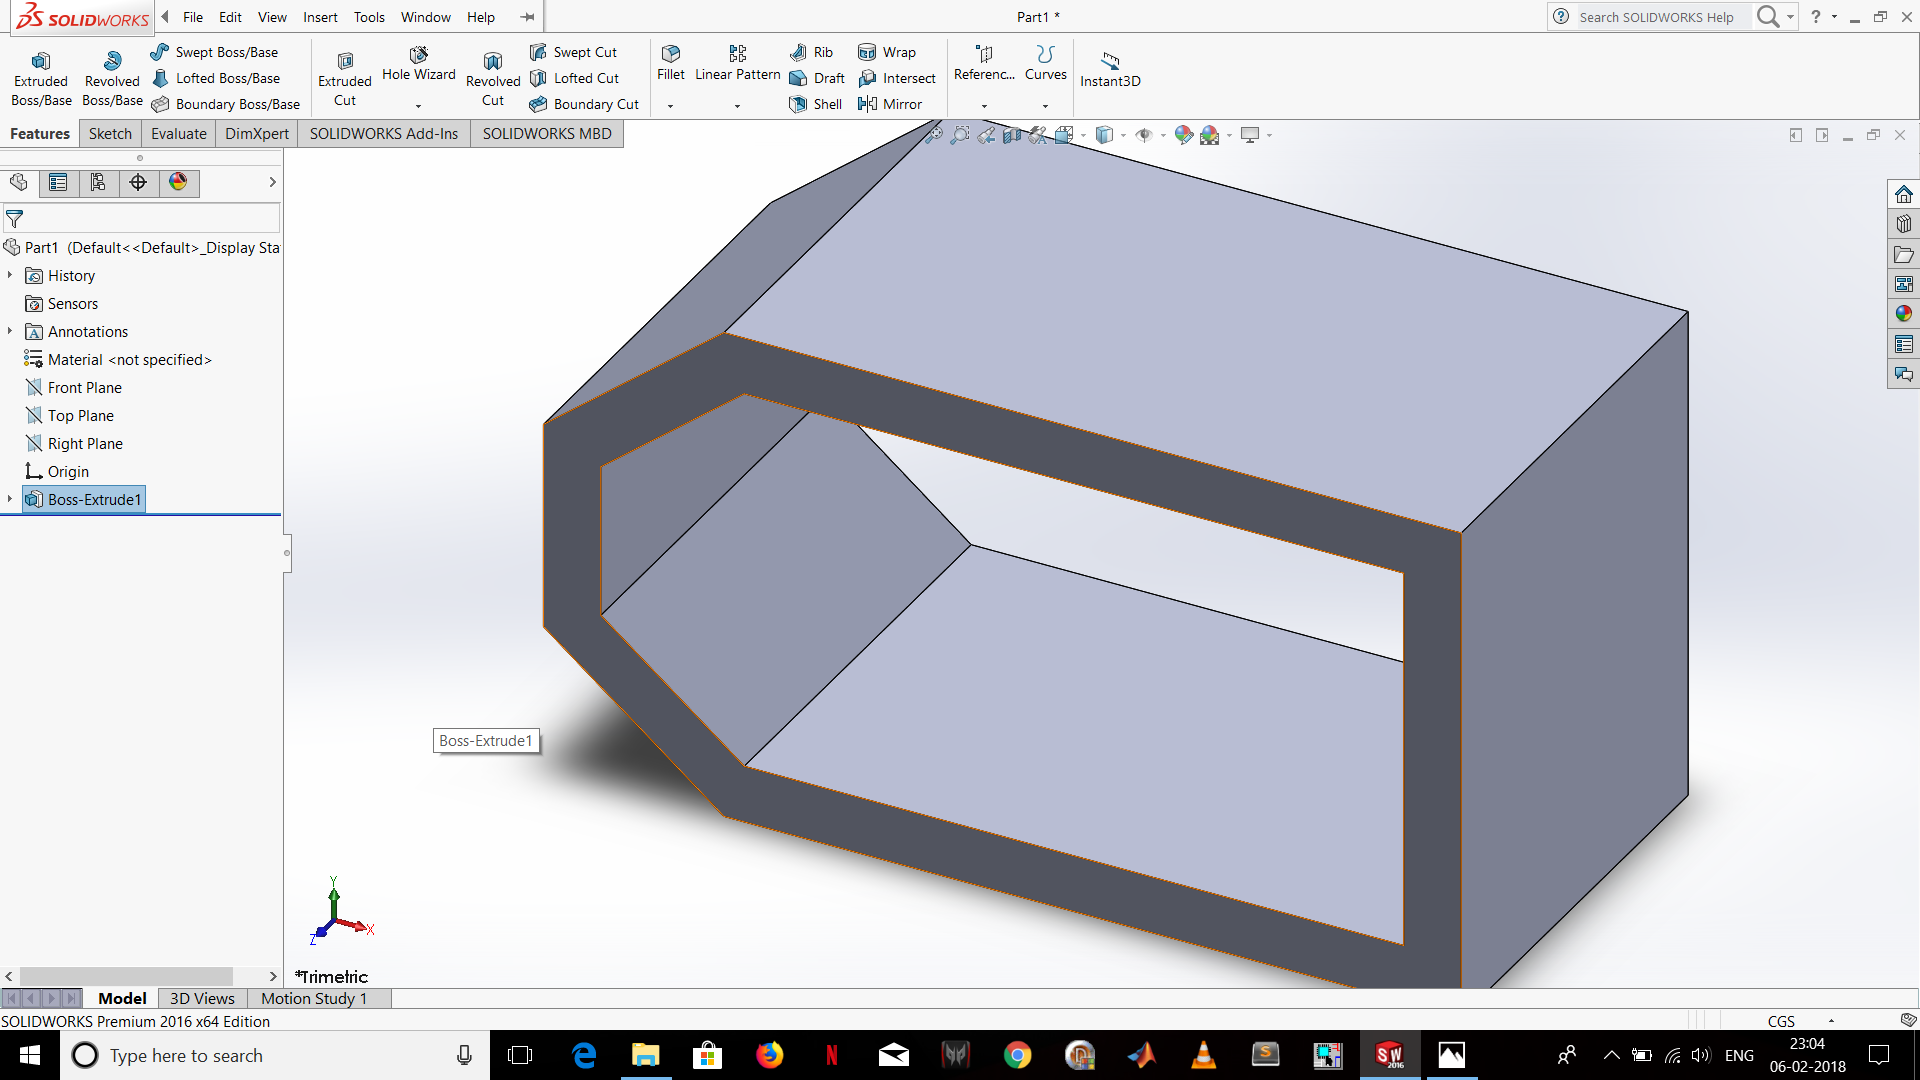1920x1080 pixels.
Task: Click the Revolved Cut tool
Action: coord(493,79)
